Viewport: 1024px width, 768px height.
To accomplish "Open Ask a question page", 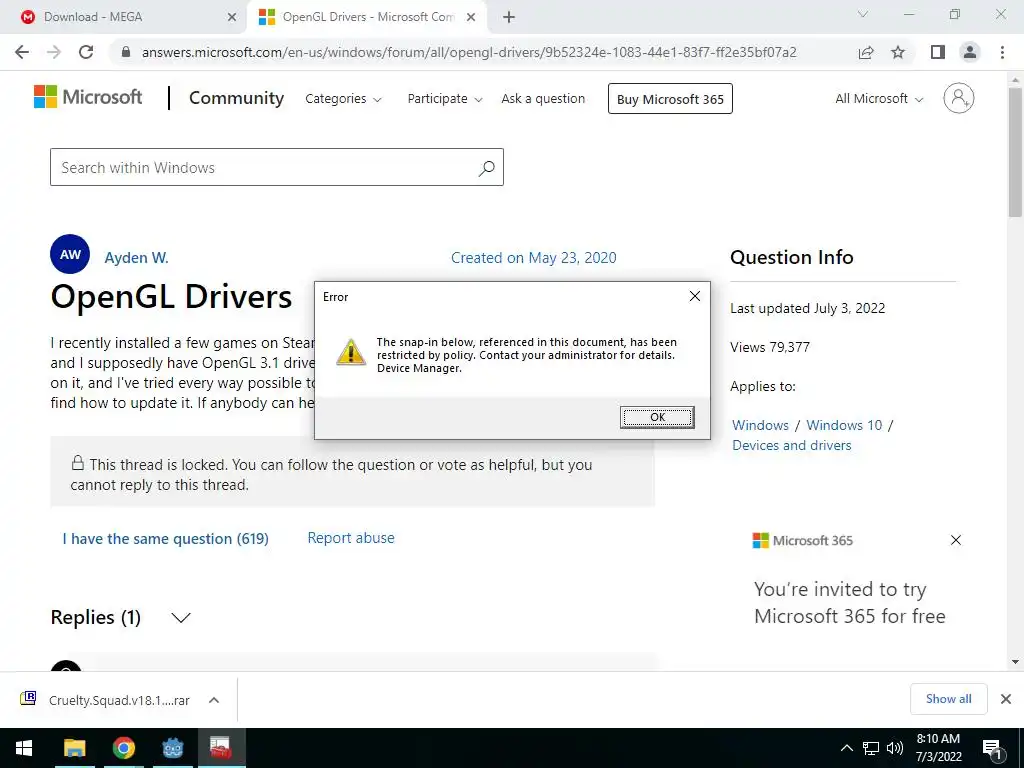I will tap(543, 99).
